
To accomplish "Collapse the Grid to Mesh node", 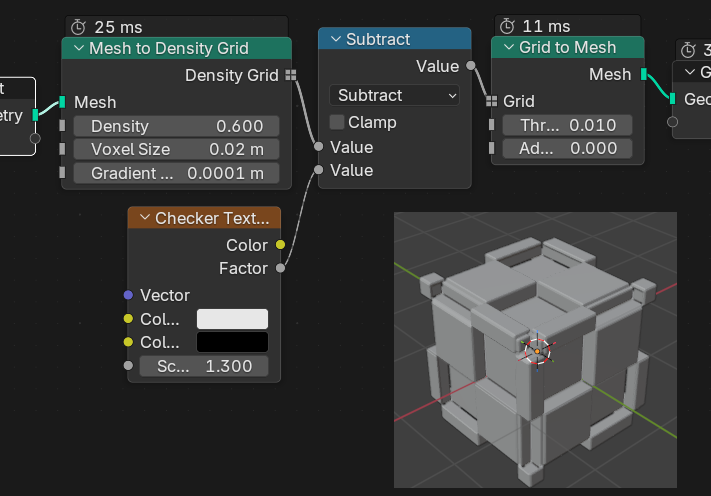I will point(507,47).
